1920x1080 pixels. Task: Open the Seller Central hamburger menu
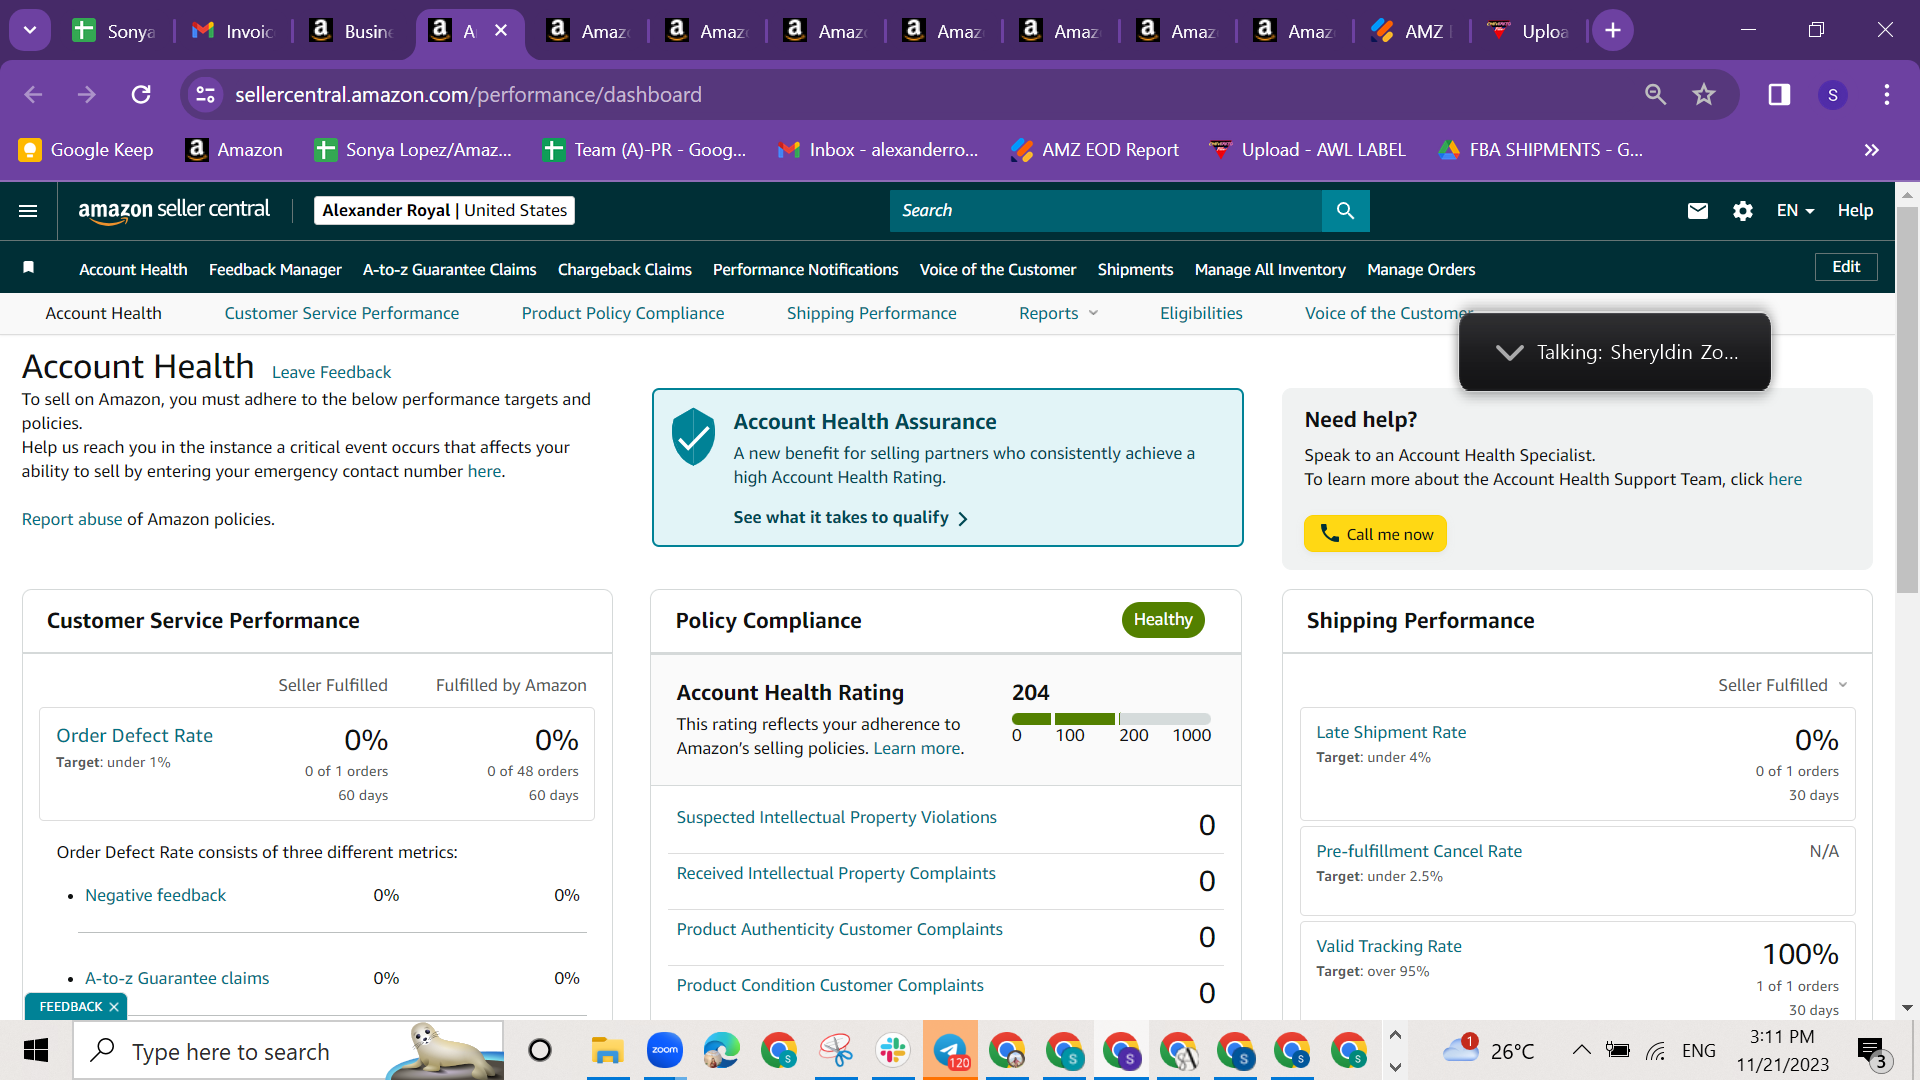click(x=28, y=210)
